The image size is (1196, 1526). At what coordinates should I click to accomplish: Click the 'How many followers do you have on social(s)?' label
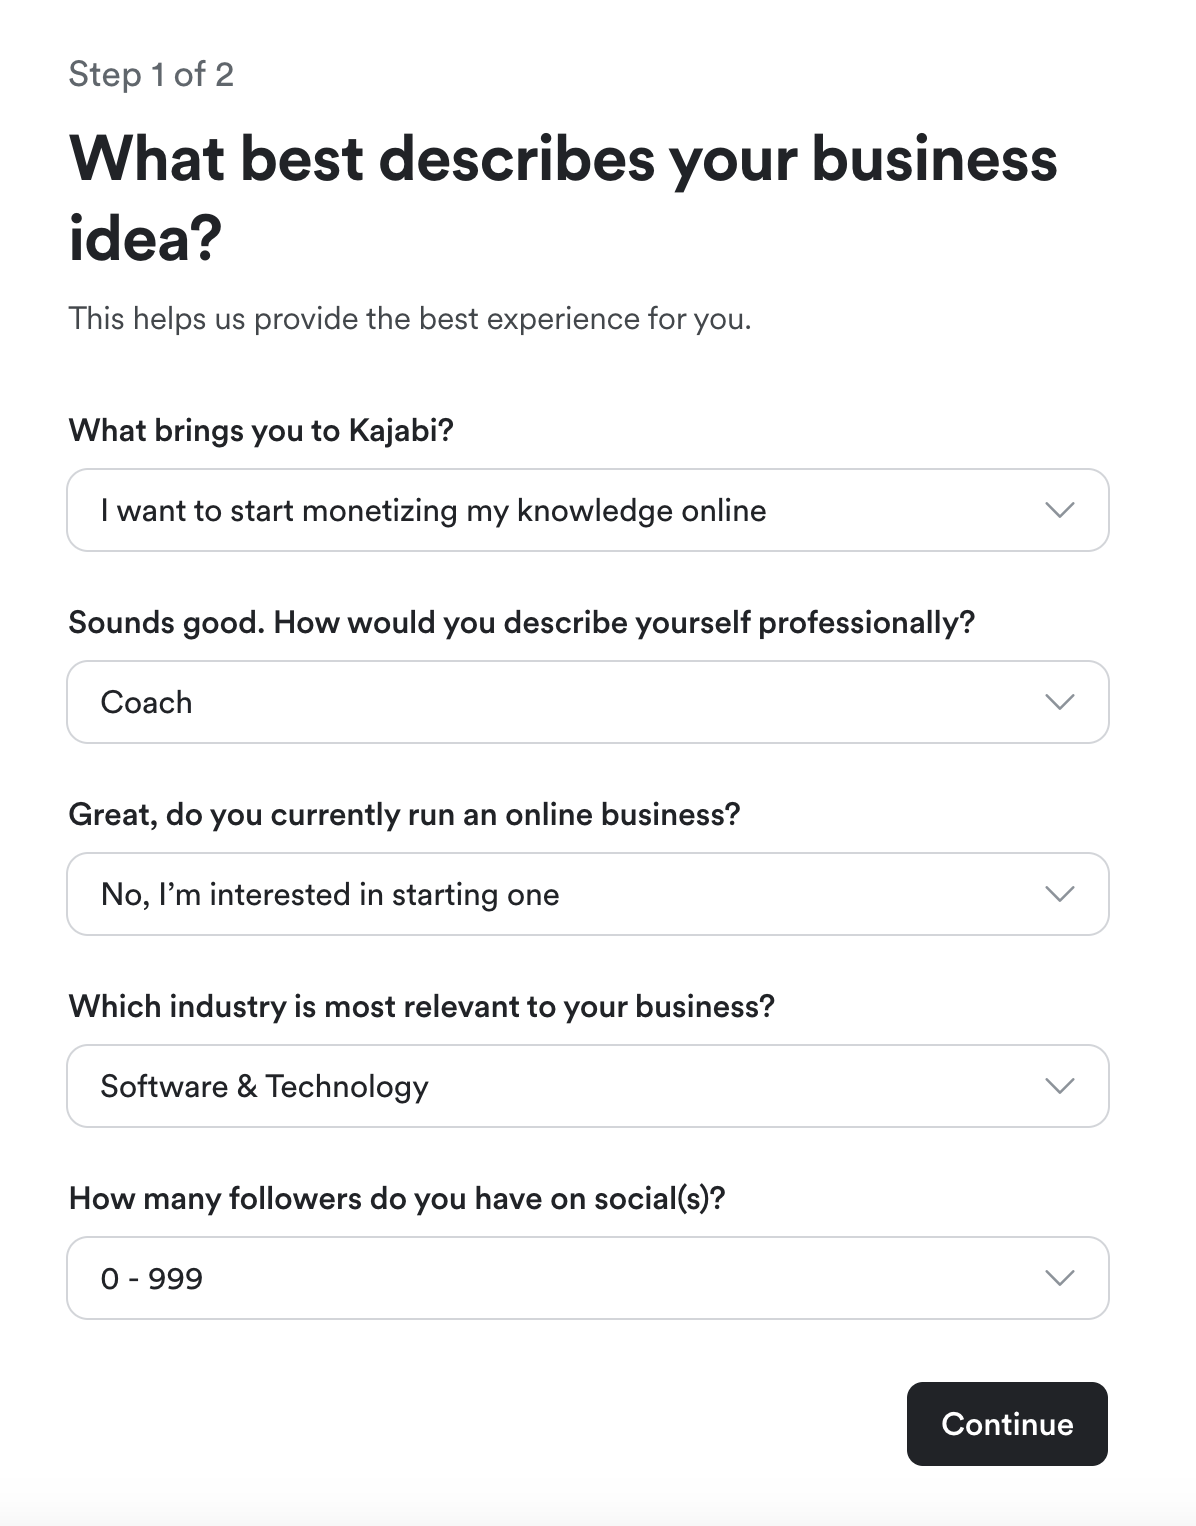(x=400, y=1198)
